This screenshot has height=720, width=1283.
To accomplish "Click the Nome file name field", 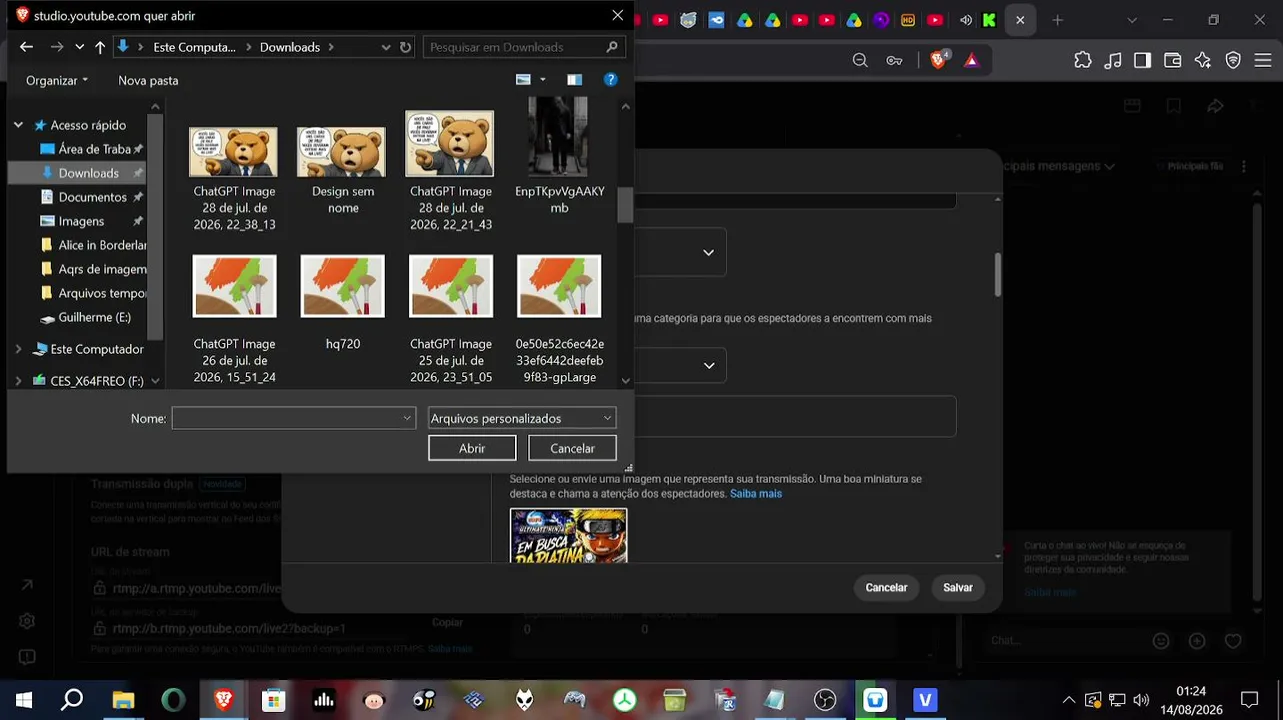I will pyautogui.click(x=293, y=418).
